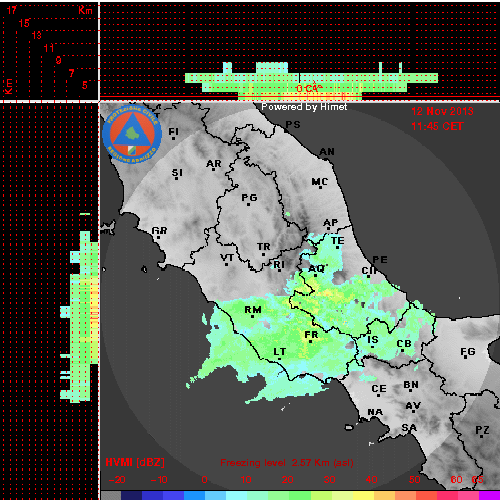The image size is (500, 500).
Task: Click the 12 Nov 2013 date label
Action: (442, 111)
